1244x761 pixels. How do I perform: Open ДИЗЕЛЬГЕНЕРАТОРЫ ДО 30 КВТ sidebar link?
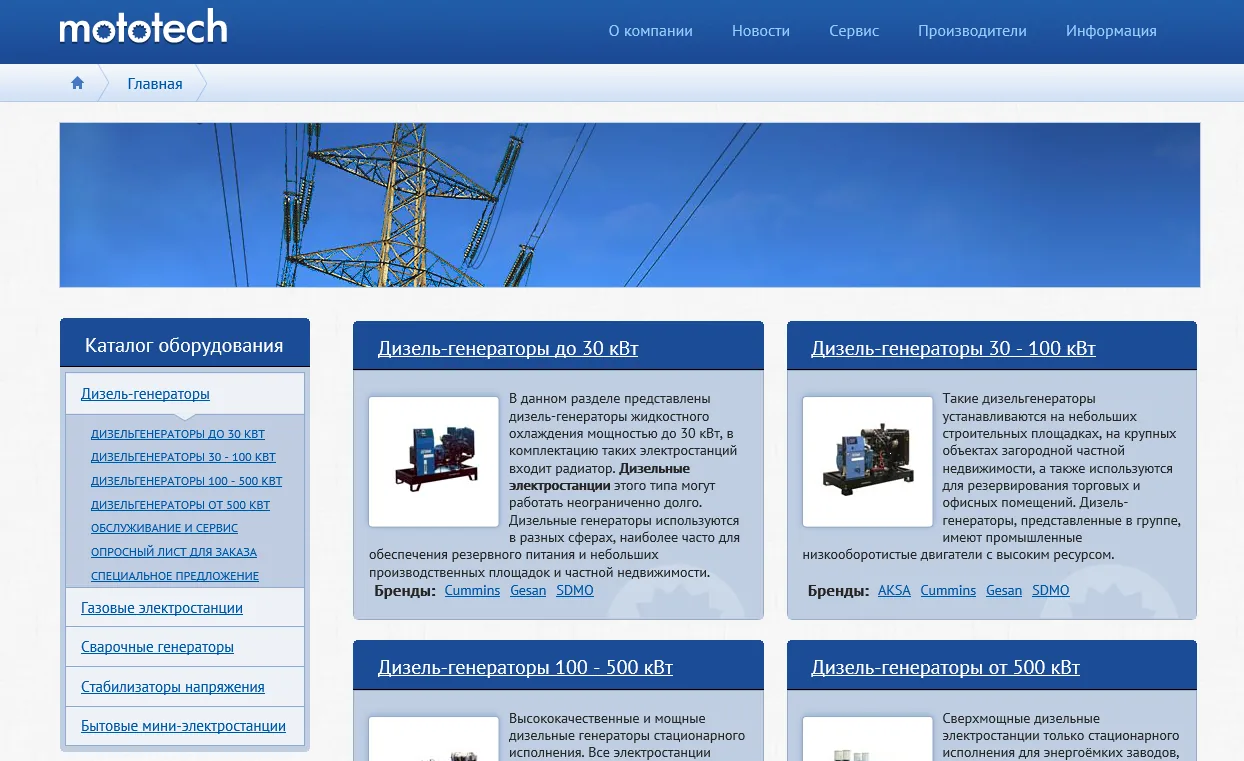[178, 434]
